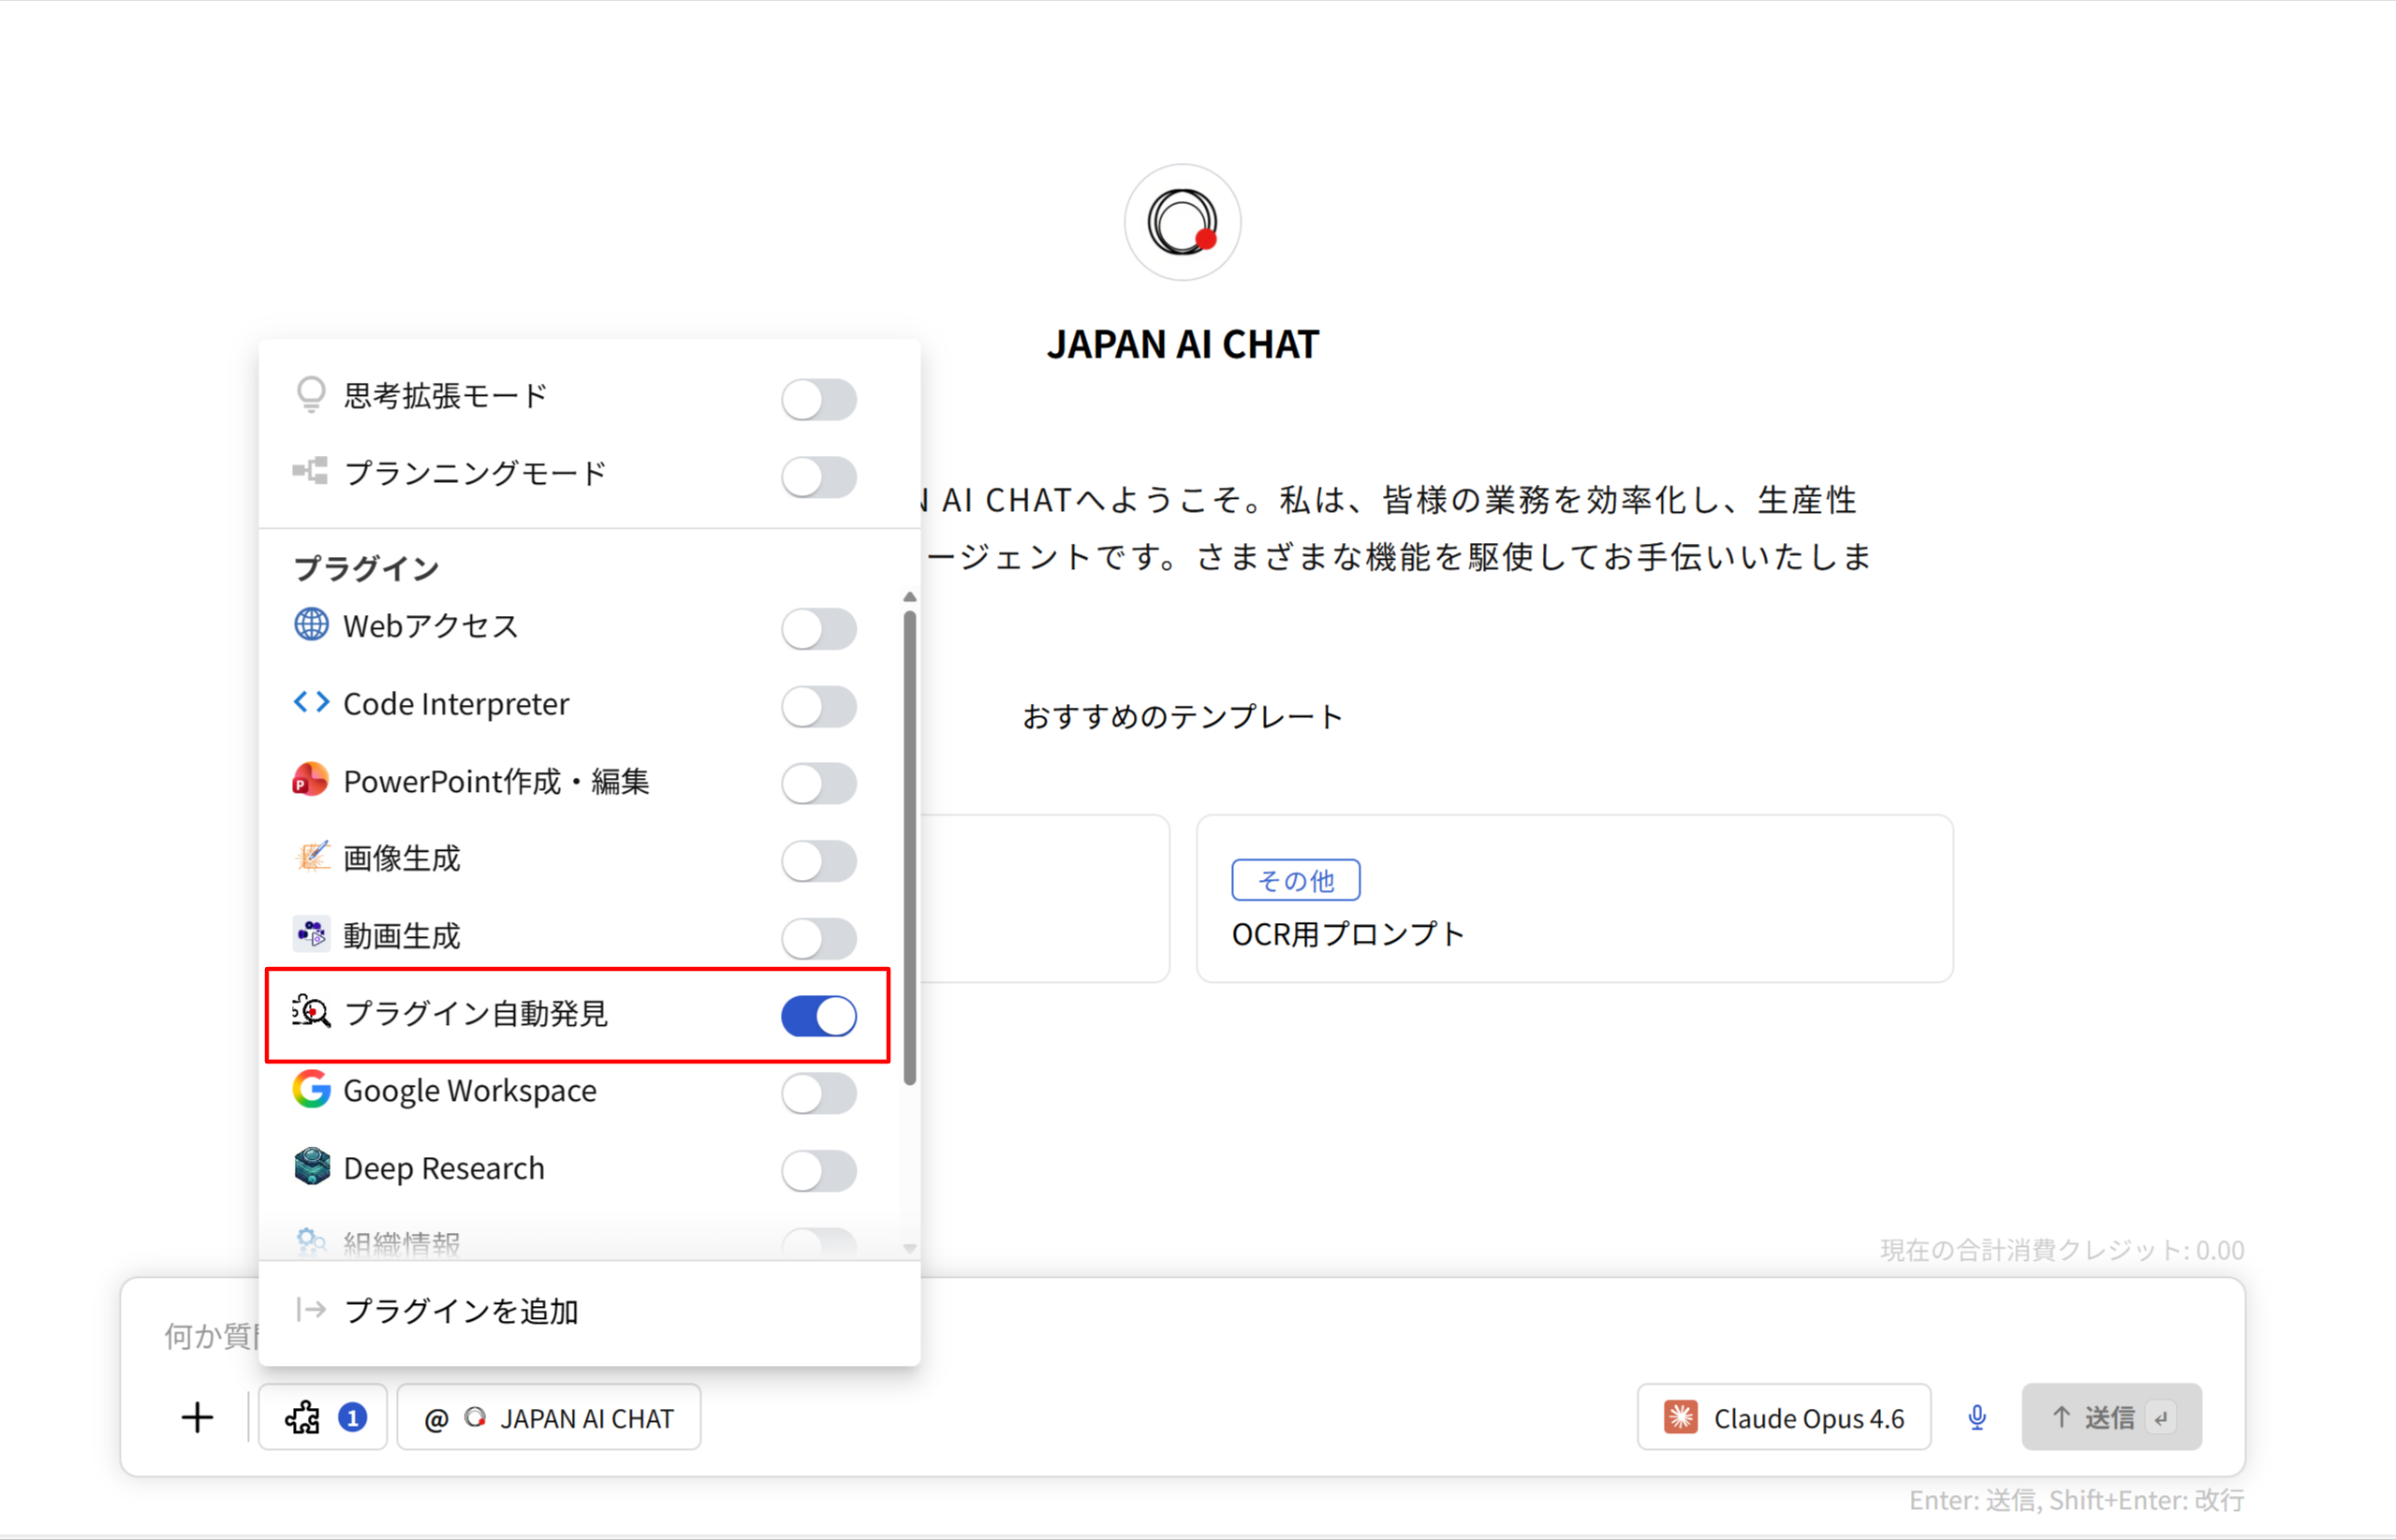2396x1540 pixels.
Task: Open the Claude Opus 4.6 model selector
Action: (x=1783, y=1417)
